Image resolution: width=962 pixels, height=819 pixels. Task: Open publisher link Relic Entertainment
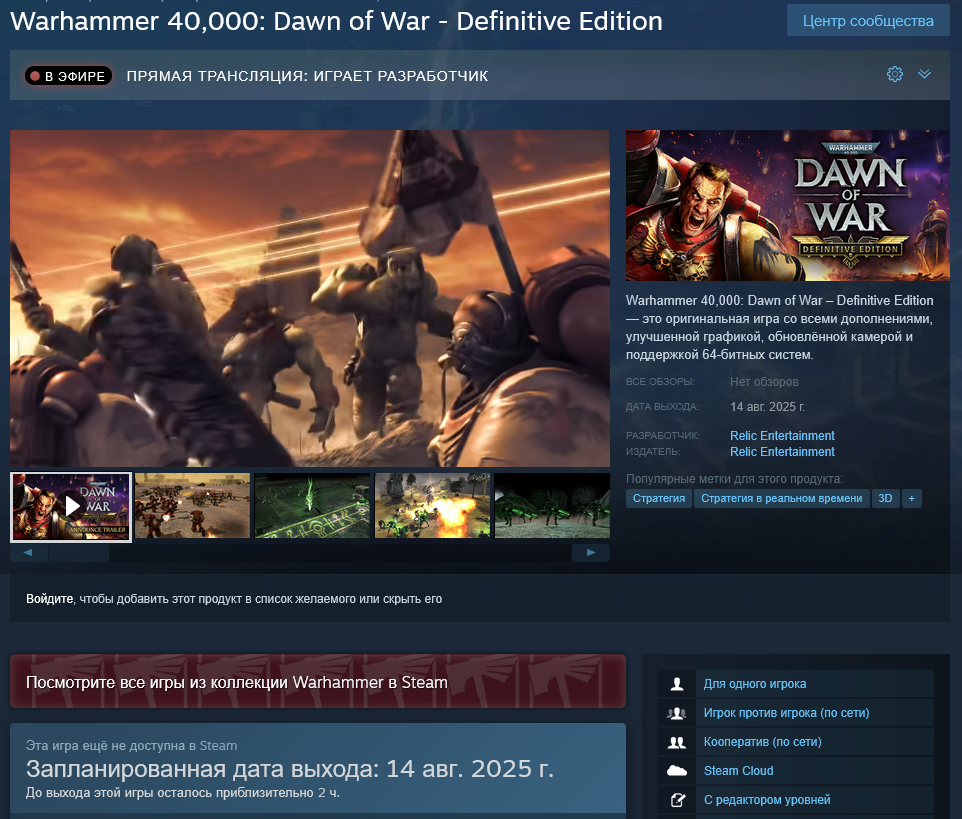[782, 452]
